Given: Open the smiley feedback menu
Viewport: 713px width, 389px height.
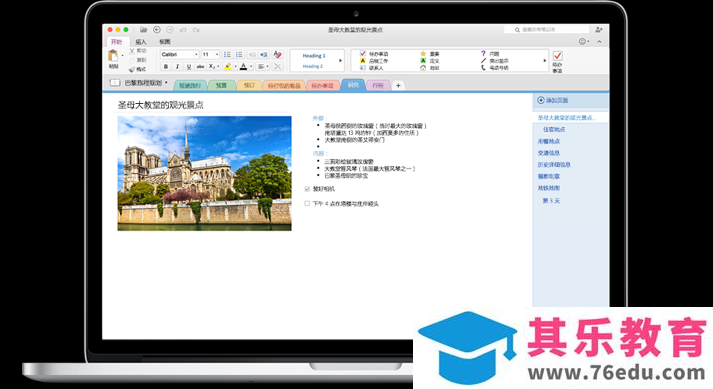Looking at the screenshot, I should (x=583, y=41).
